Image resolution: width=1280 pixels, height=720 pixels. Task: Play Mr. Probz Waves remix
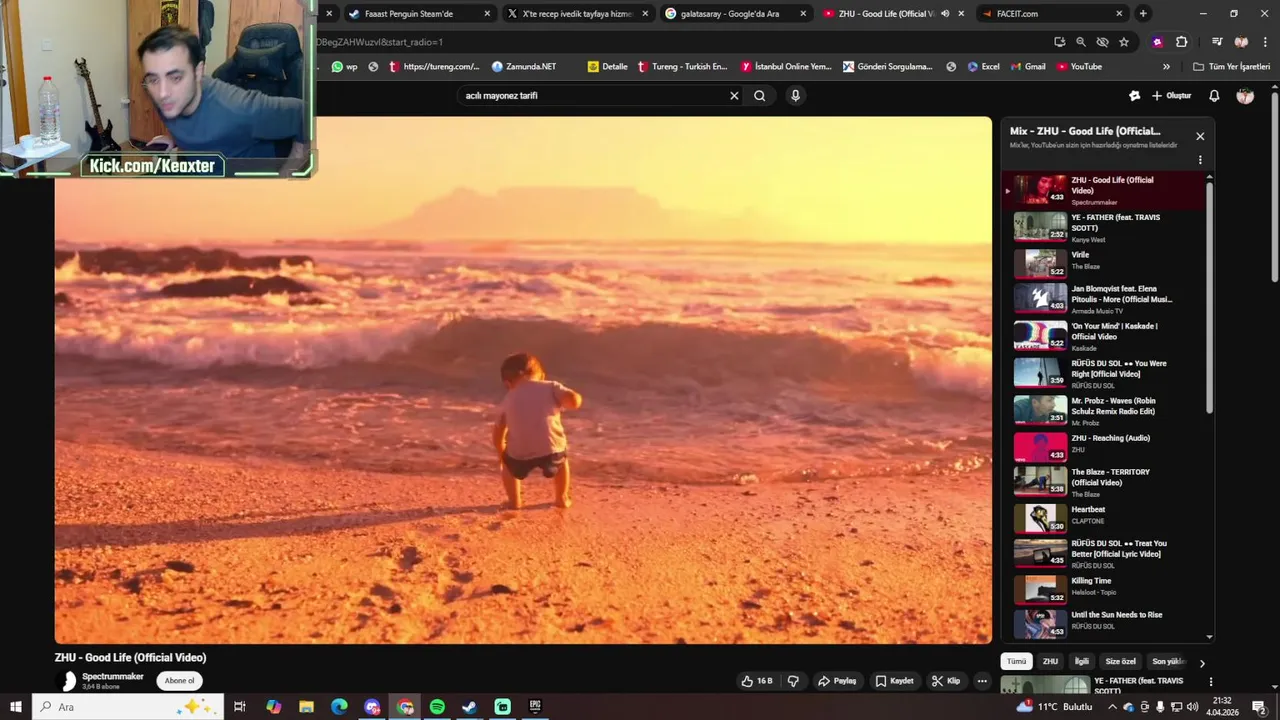[1105, 410]
